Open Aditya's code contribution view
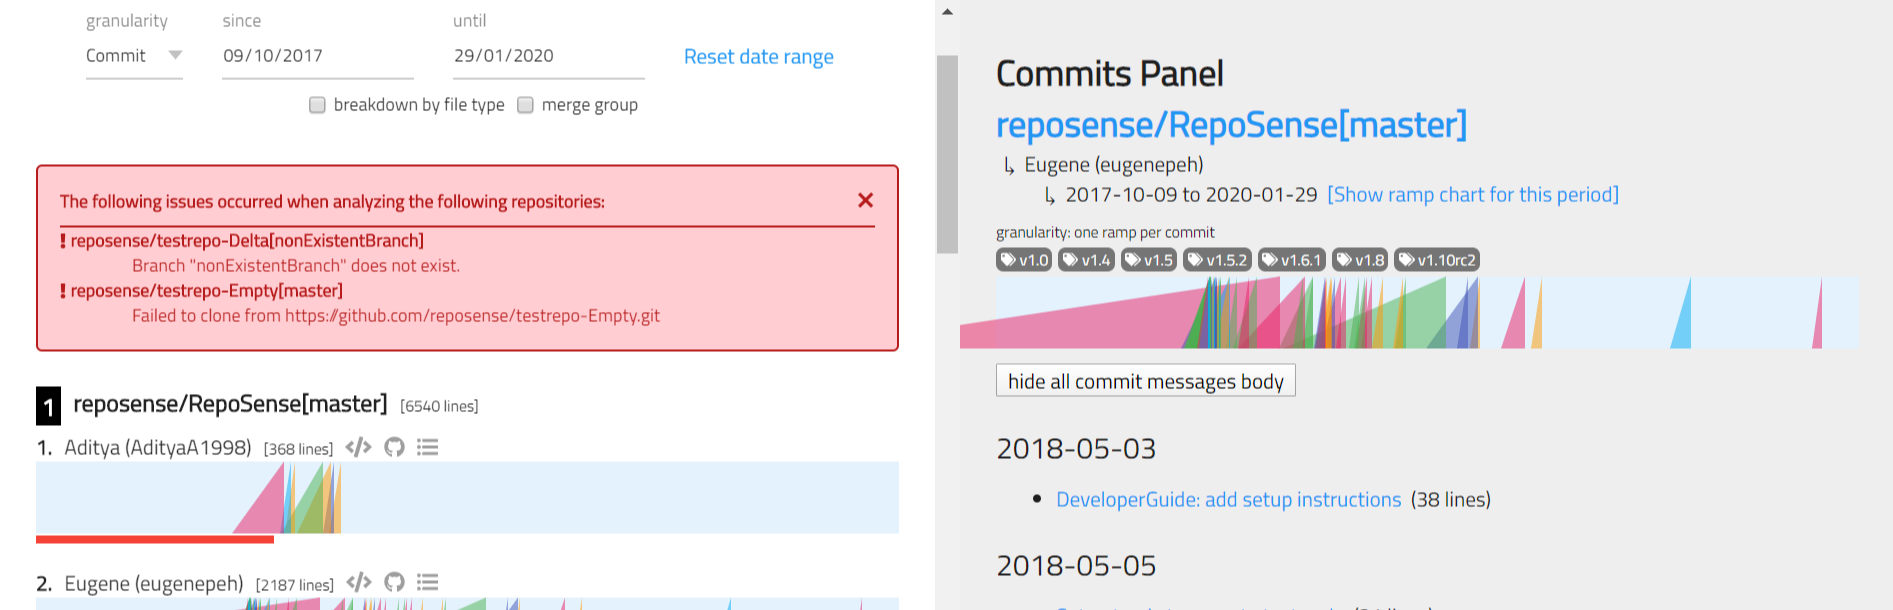Viewport: 1893px width, 610px height. (358, 447)
